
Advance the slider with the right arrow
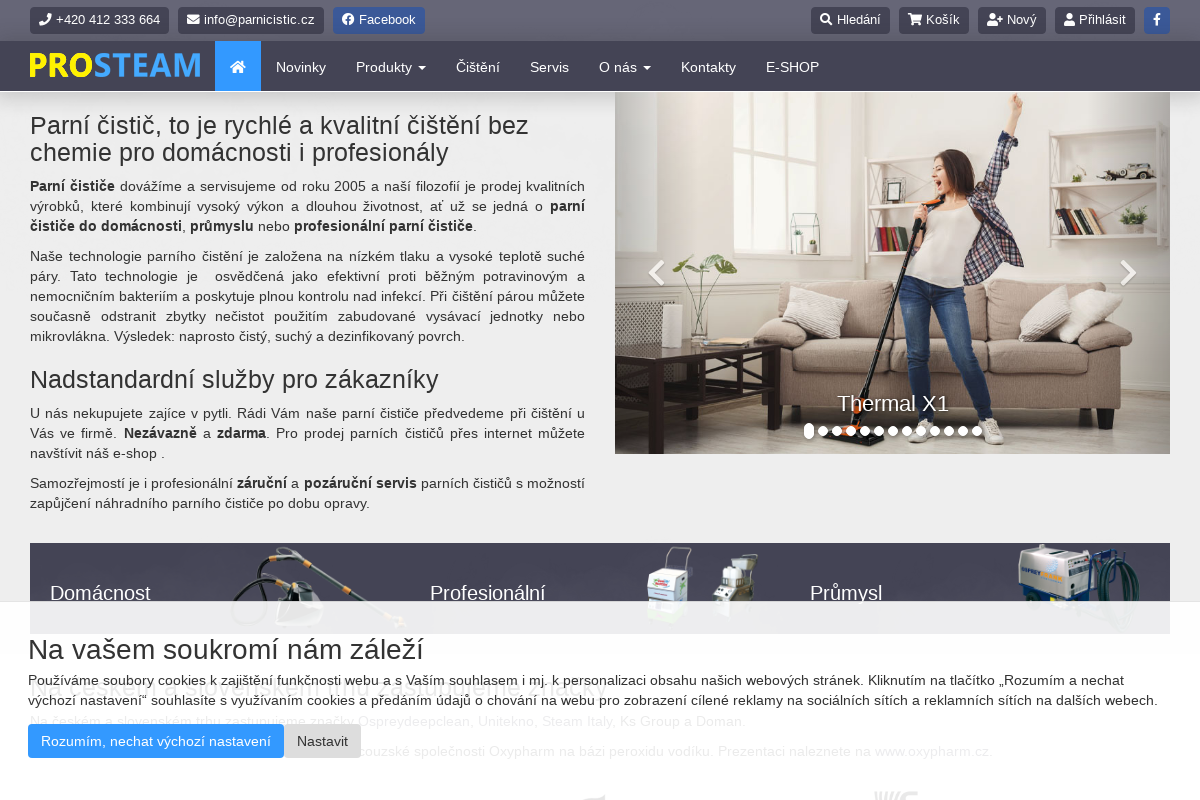(1128, 272)
